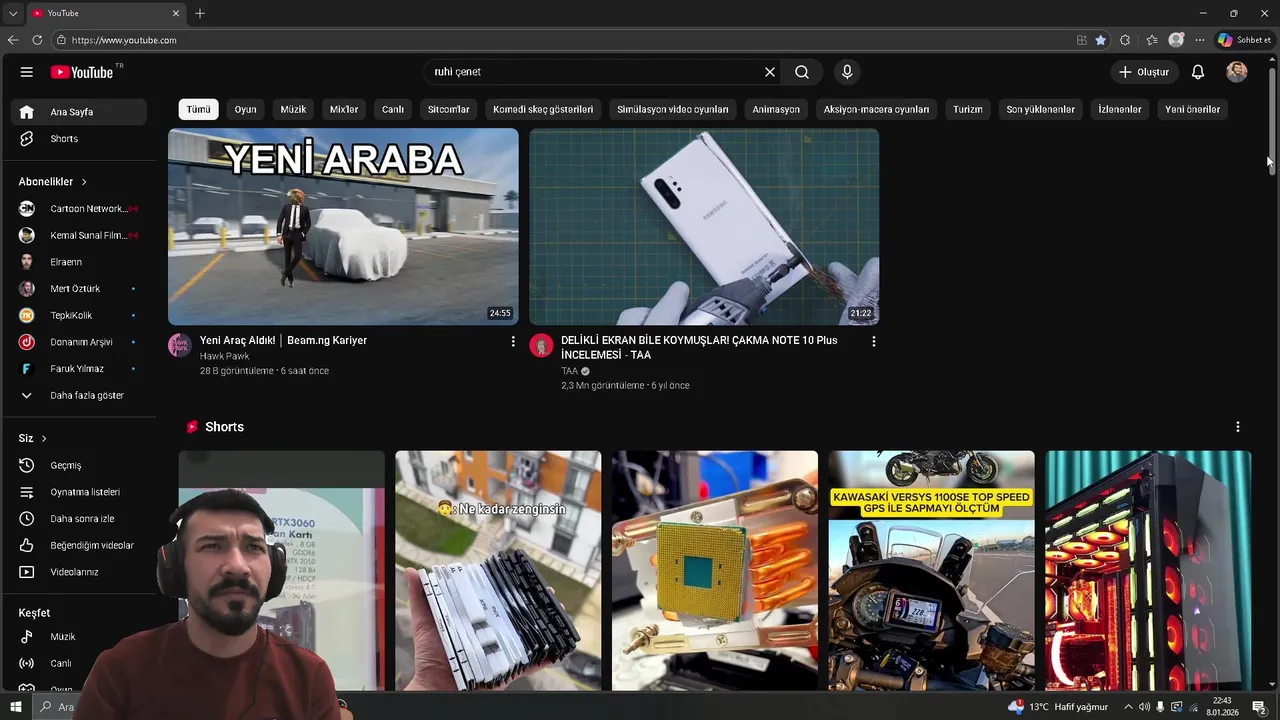Open Shorts in the sidebar
Screen dimensions: 1280x720
click(x=79, y=139)
